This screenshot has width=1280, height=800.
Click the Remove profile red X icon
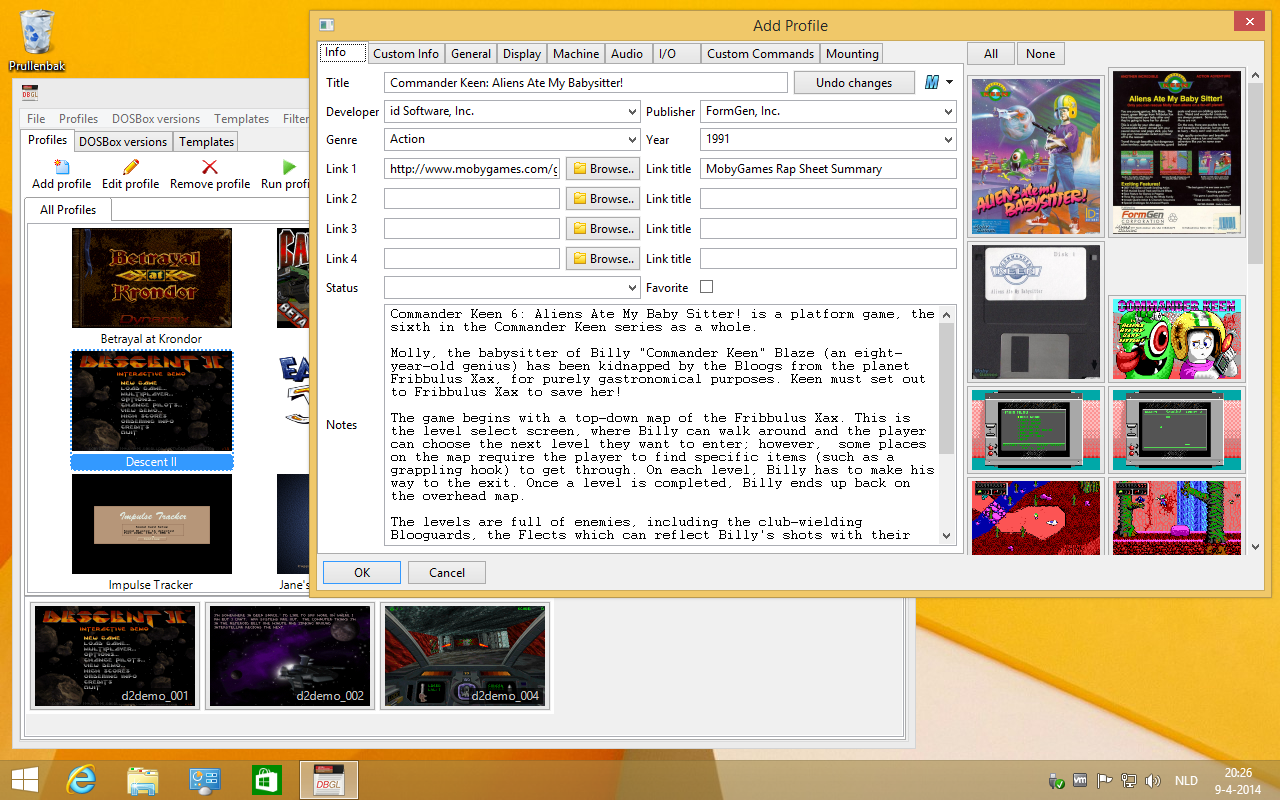(209, 167)
